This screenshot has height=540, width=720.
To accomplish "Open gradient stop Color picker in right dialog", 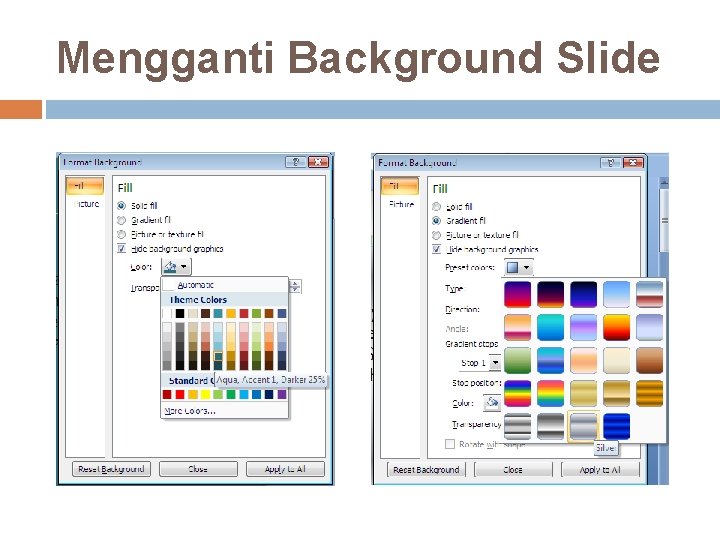I will coord(492,403).
